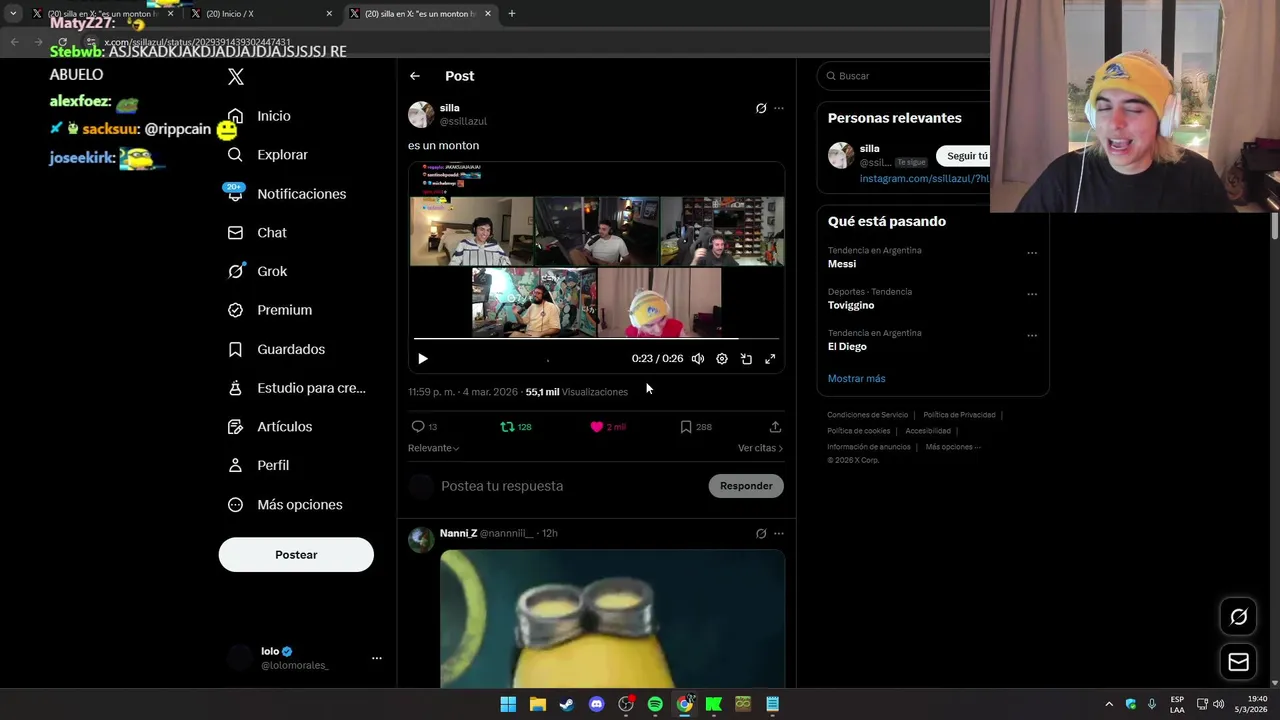Play the video in the post
Image resolution: width=1280 pixels, height=720 pixels.
423,359
